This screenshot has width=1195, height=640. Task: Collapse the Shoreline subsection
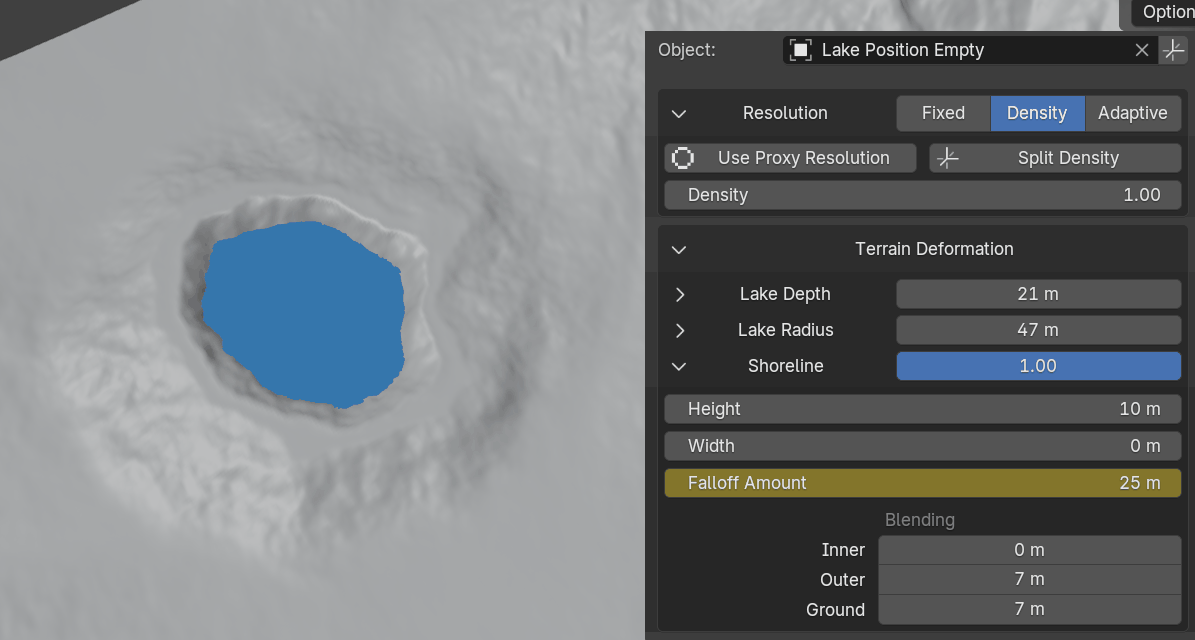[x=679, y=366]
